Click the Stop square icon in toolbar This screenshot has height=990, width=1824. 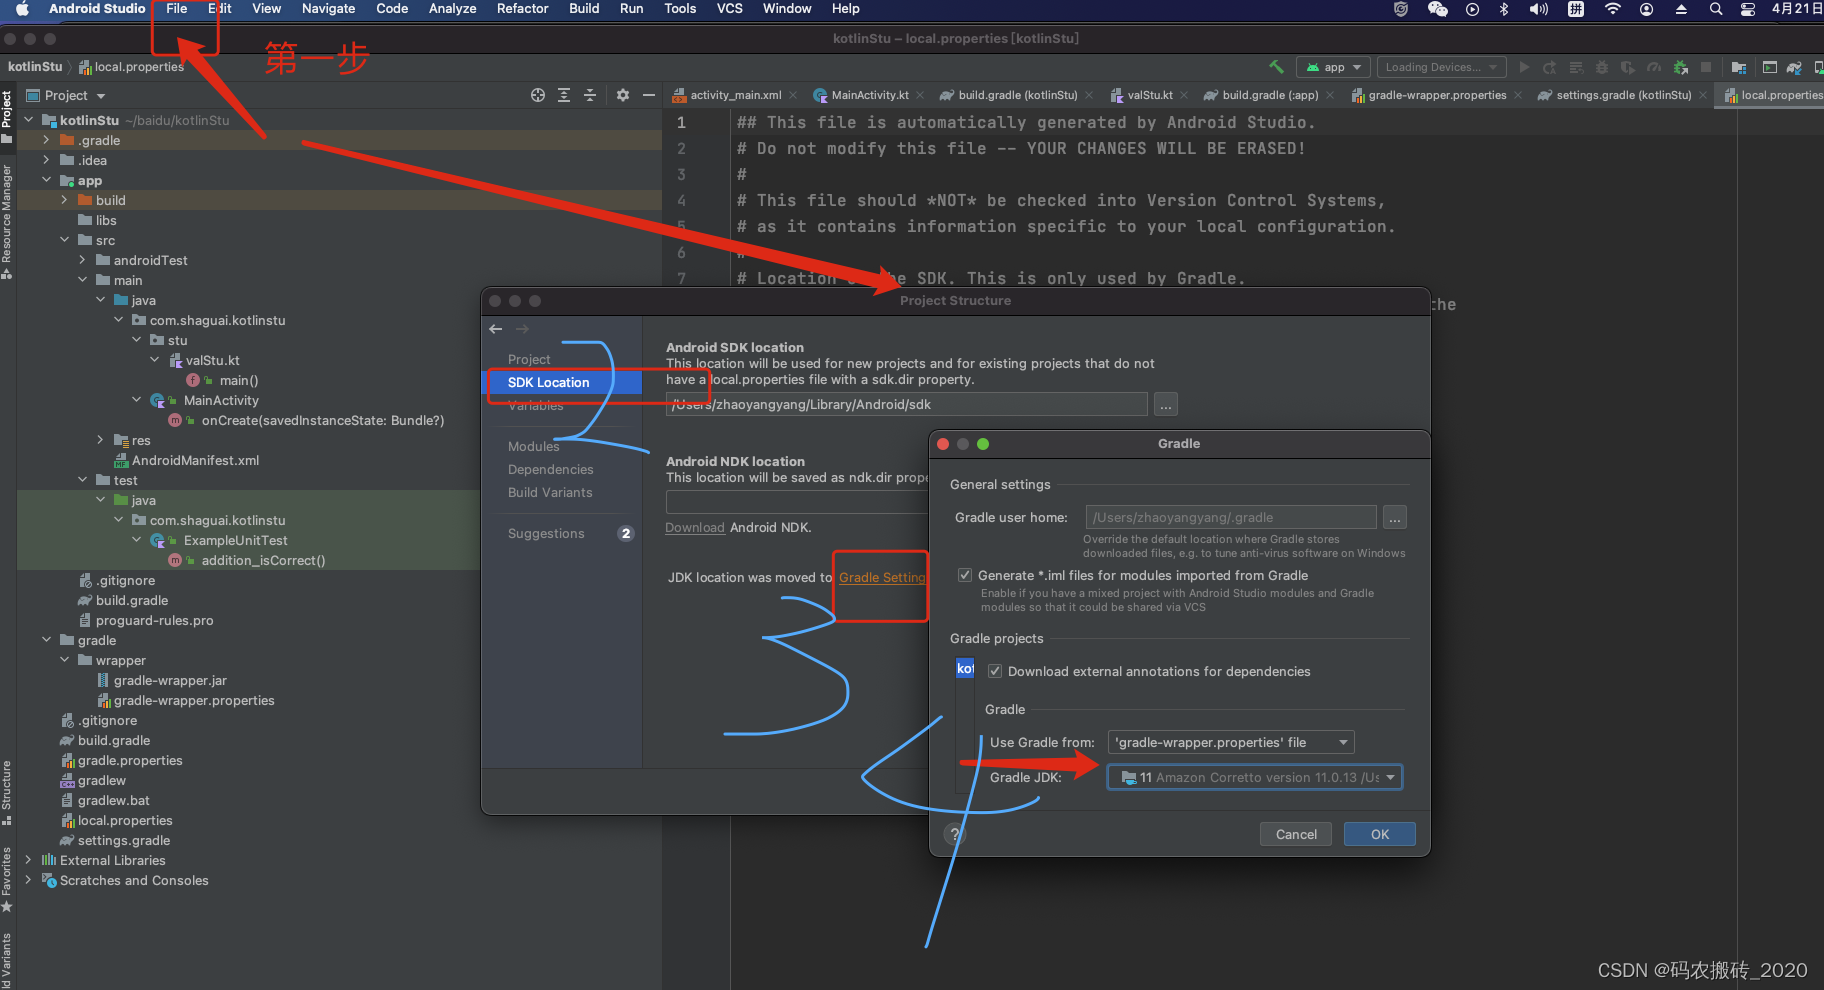pyautogui.click(x=1706, y=67)
